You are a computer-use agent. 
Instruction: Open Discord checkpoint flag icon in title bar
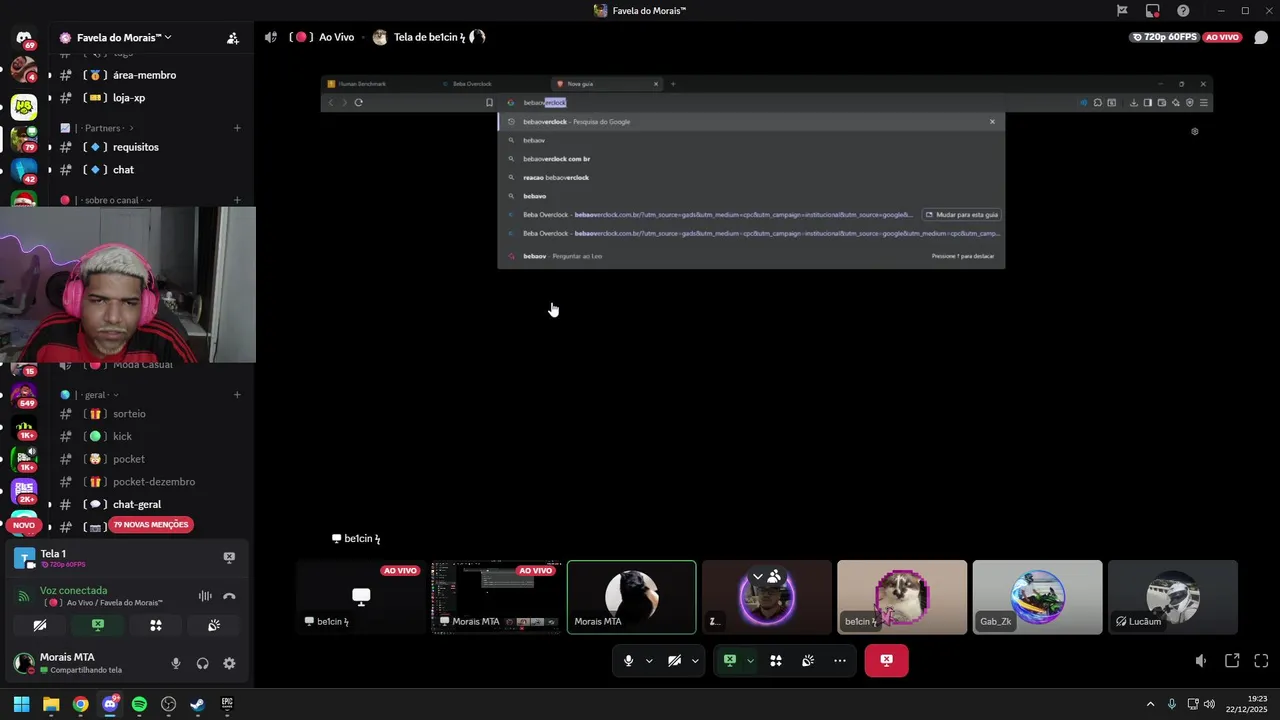(1122, 11)
